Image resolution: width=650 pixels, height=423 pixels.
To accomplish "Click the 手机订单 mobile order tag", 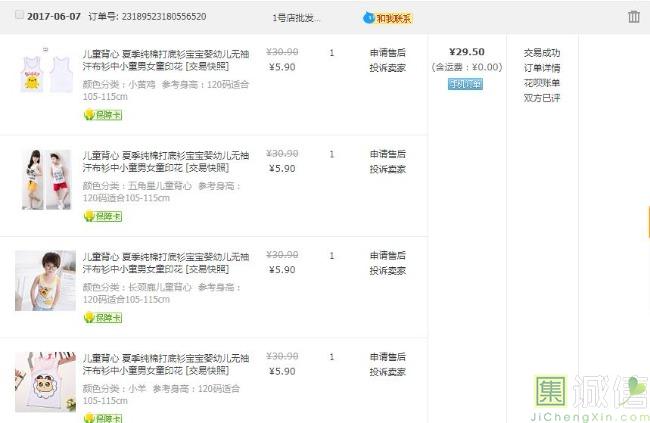I will coord(465,84).
